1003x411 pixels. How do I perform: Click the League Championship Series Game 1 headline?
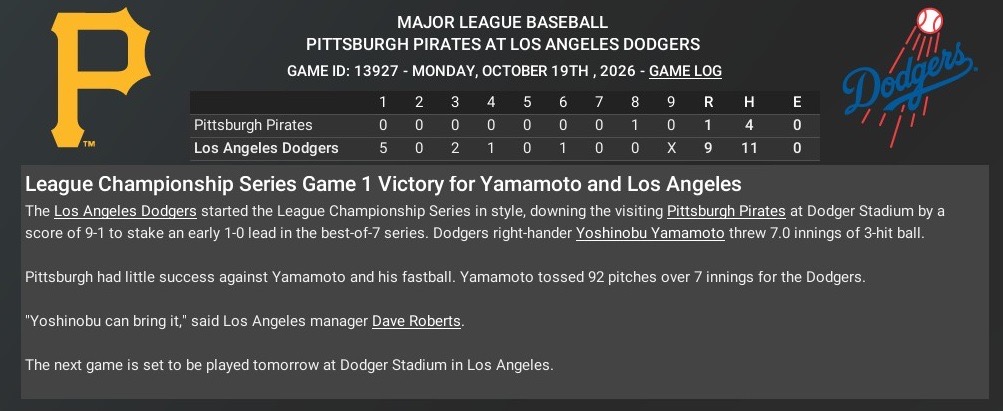point(382,185)
